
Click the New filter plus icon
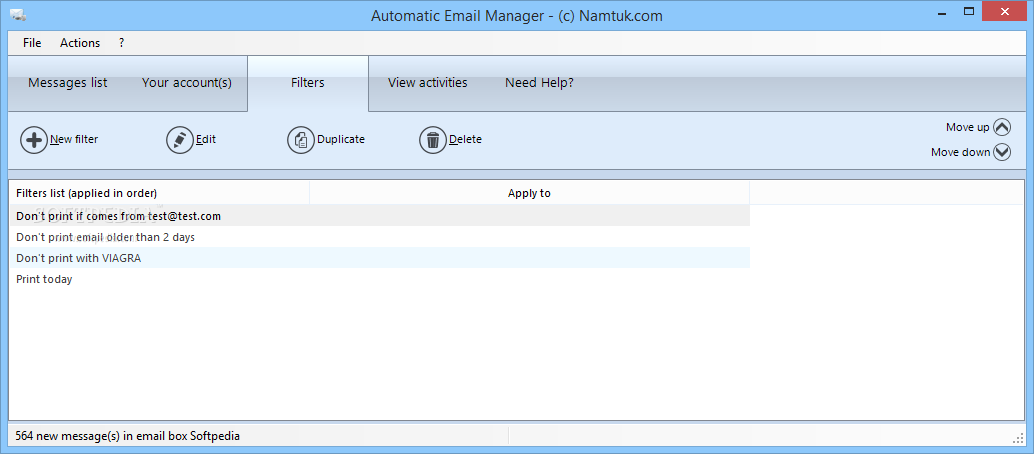tap(34, 140)
